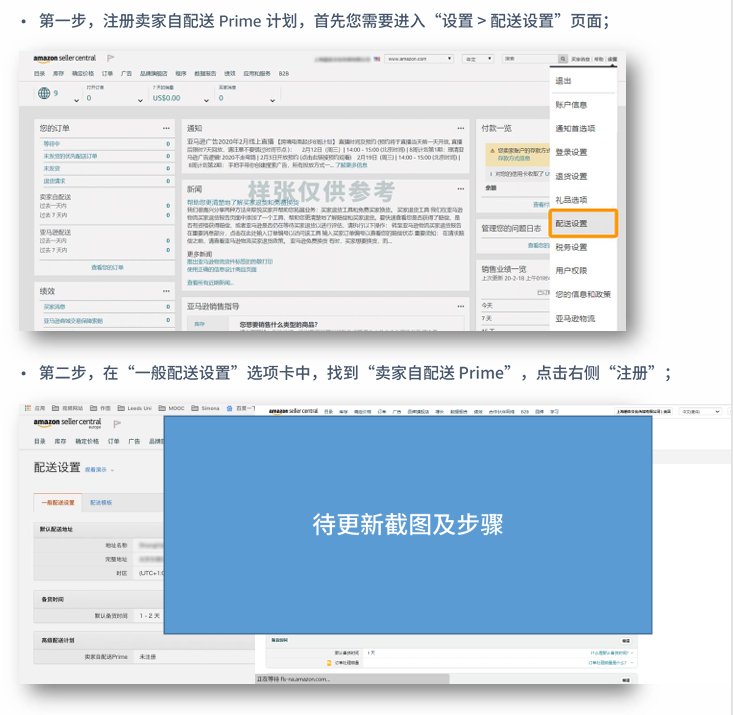Screen dimensions: 733x715
Task: Open the three-dot menu on the 通知 card
Action: [x=460, y=128]
